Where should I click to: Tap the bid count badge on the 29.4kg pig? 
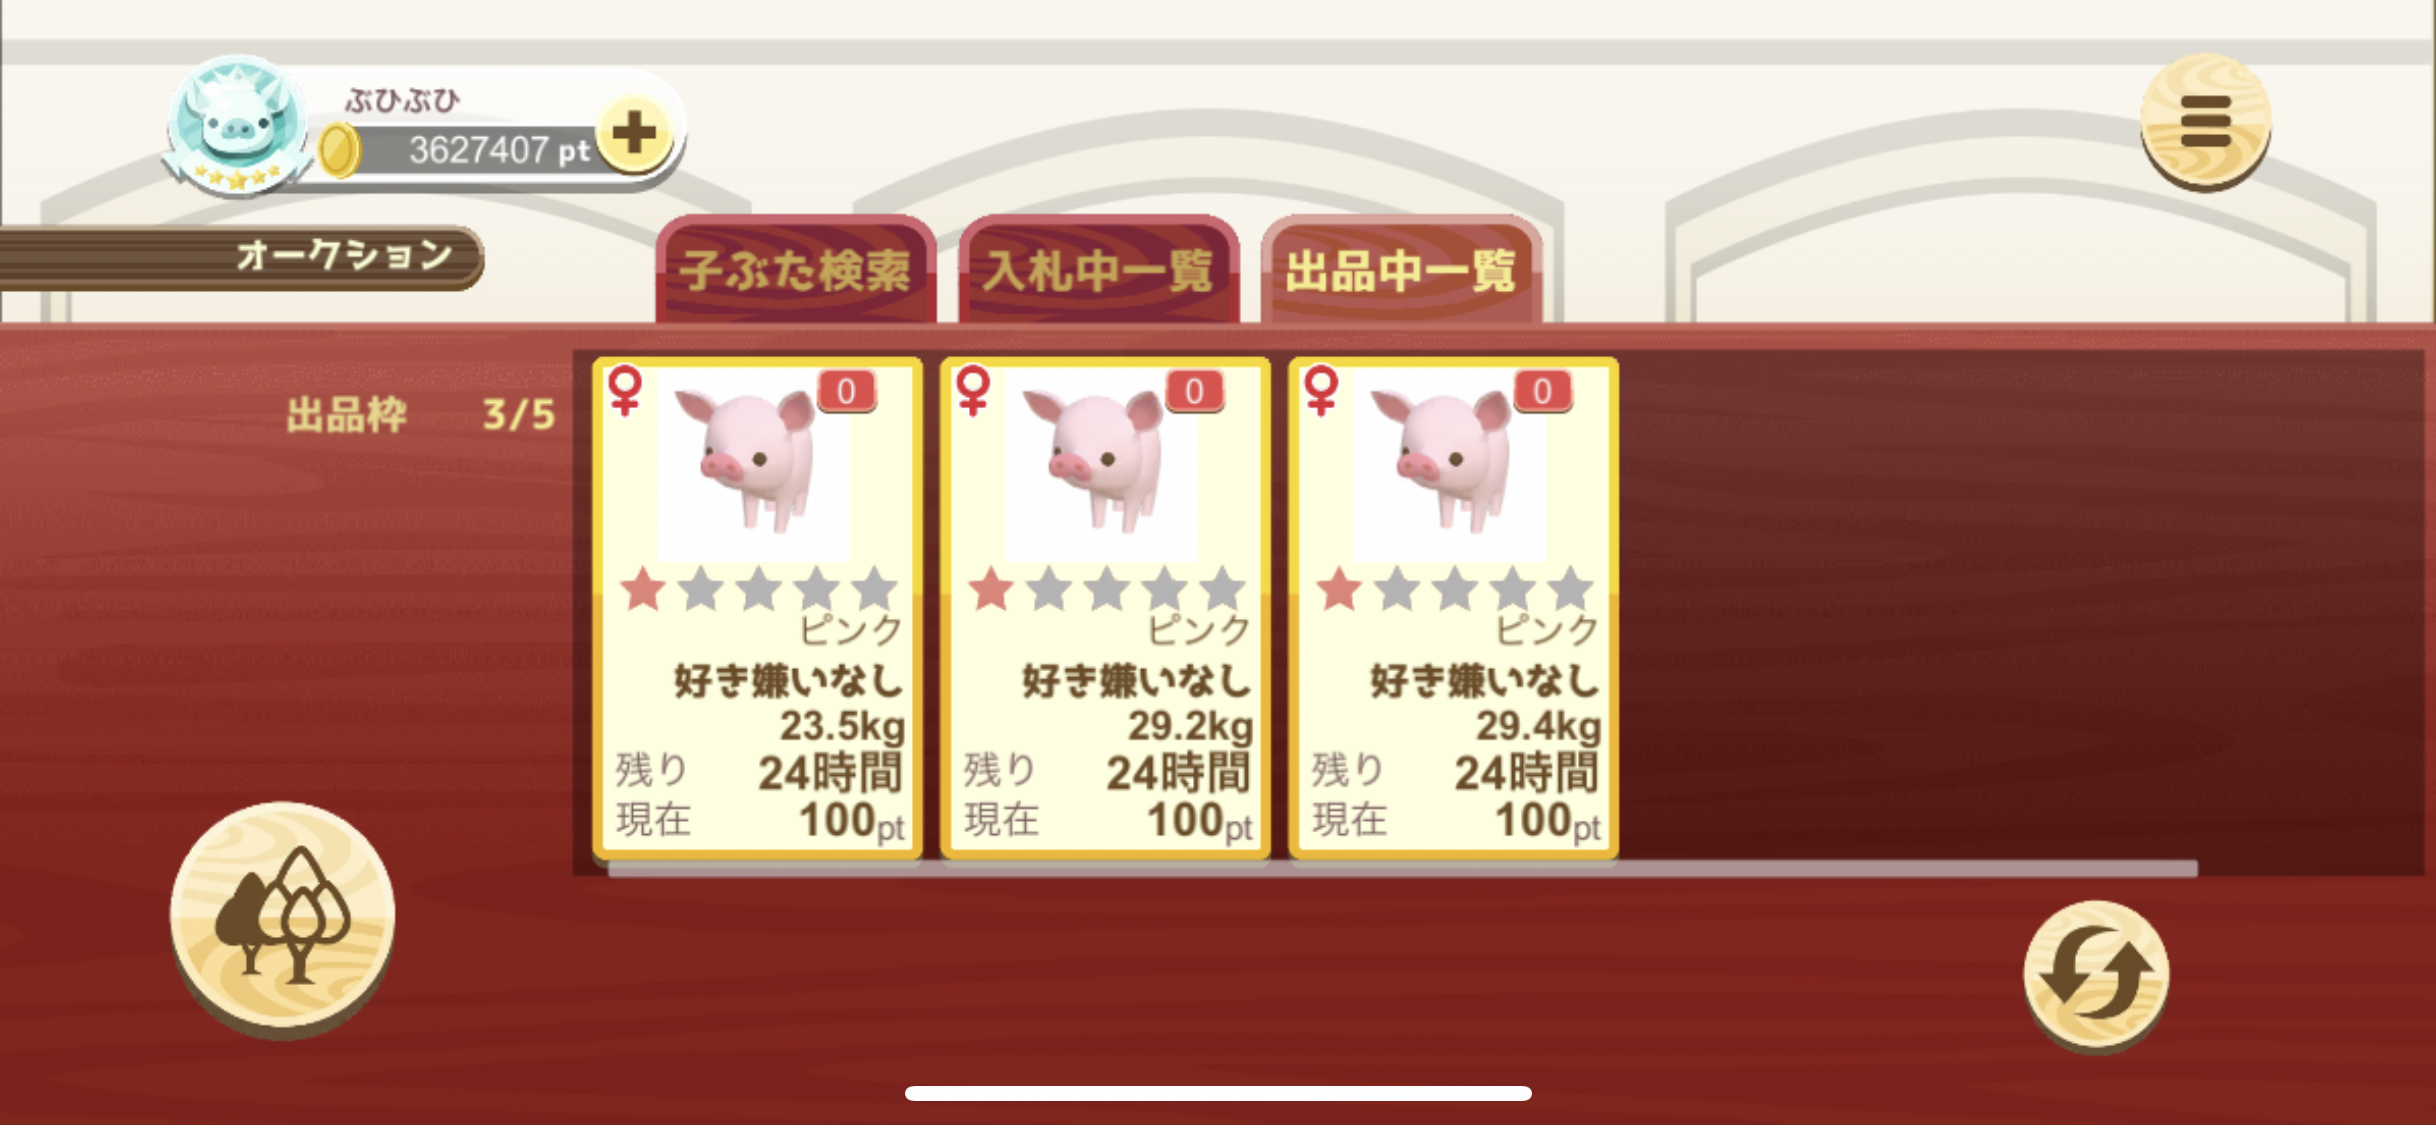pos(1542,391)
